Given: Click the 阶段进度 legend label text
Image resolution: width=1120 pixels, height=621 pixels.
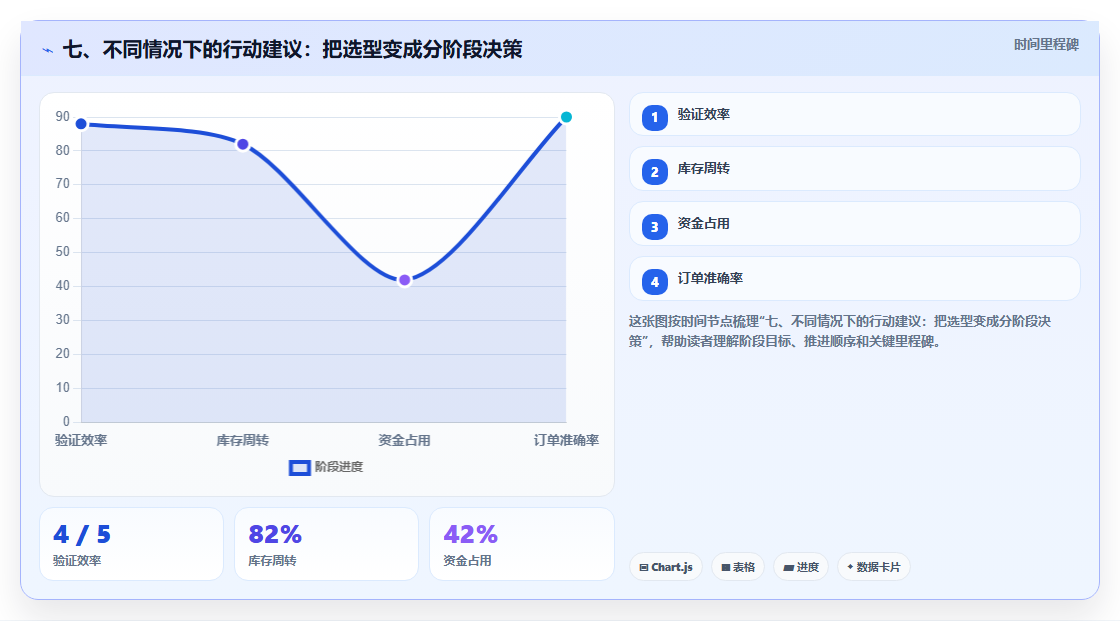Looking at the screenshot, I should (x=339, y=467).
